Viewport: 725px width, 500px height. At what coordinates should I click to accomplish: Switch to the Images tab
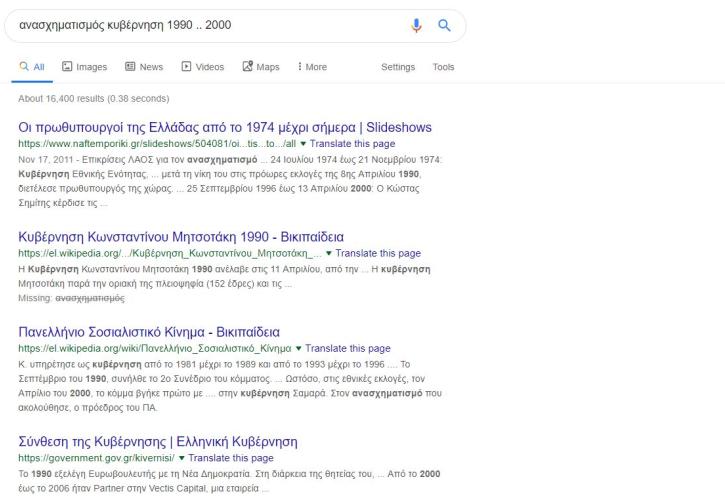(85, 67)
